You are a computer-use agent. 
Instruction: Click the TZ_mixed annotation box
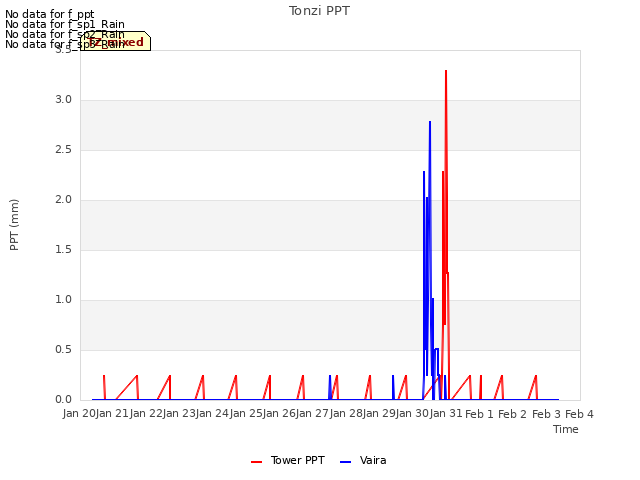(116, 41)
